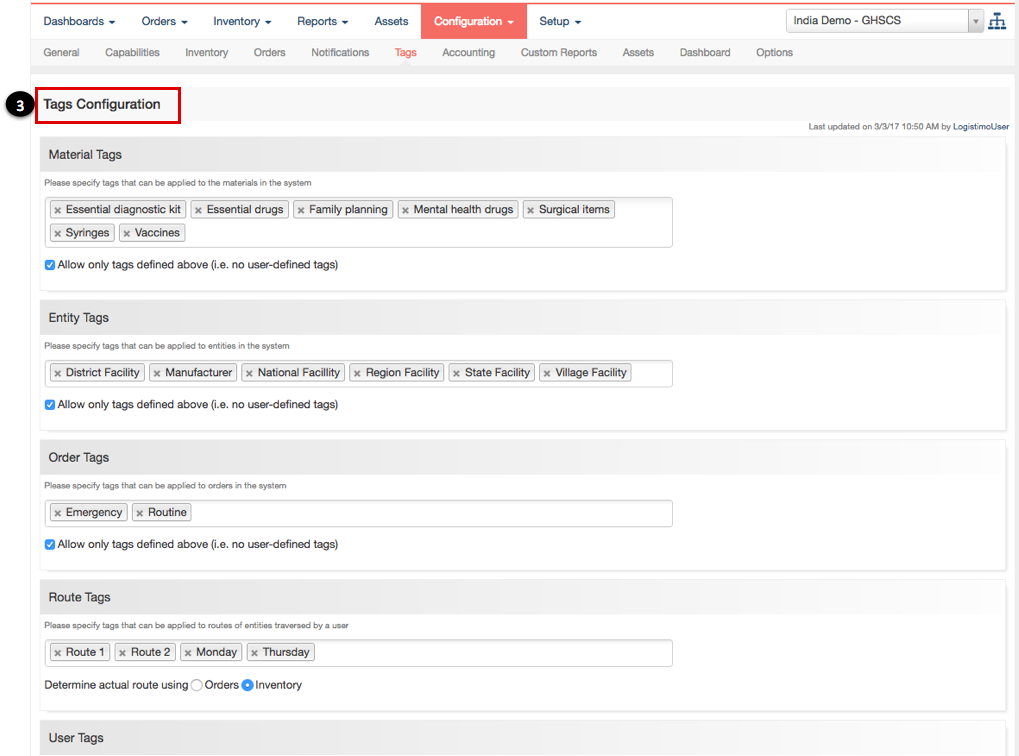Remove the Mental health drugs tag
Screen dimensions: 1019x756
tap(406, 210)
